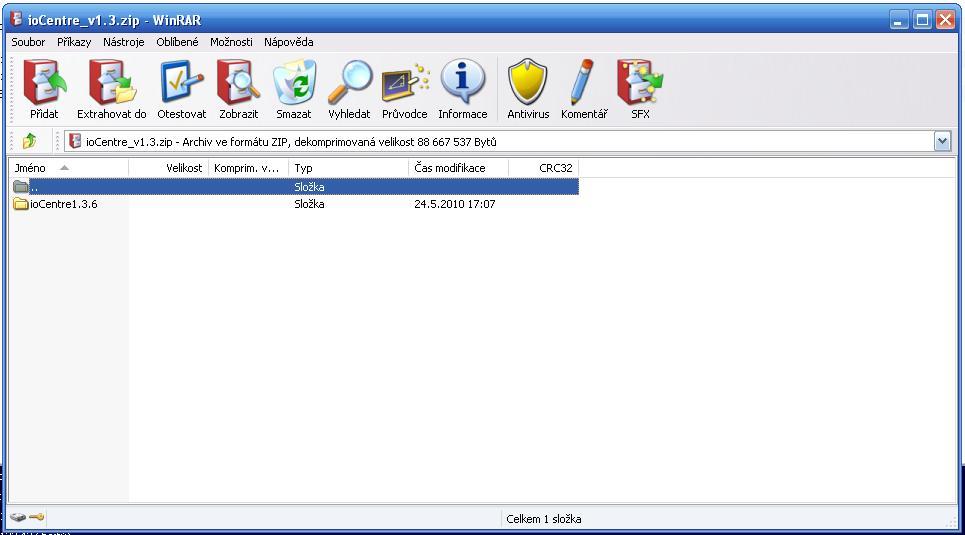965x535 pixels.
Task: Click the key password icon in status bar
Action: tap(37, 518)
